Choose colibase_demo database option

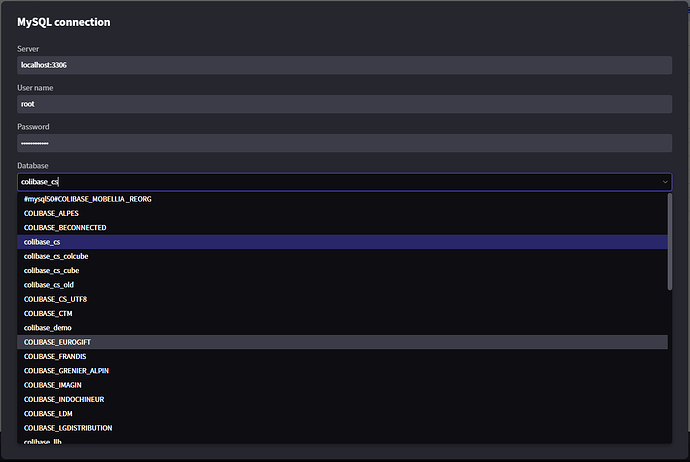pyautogui.click(x=48, y=328)
